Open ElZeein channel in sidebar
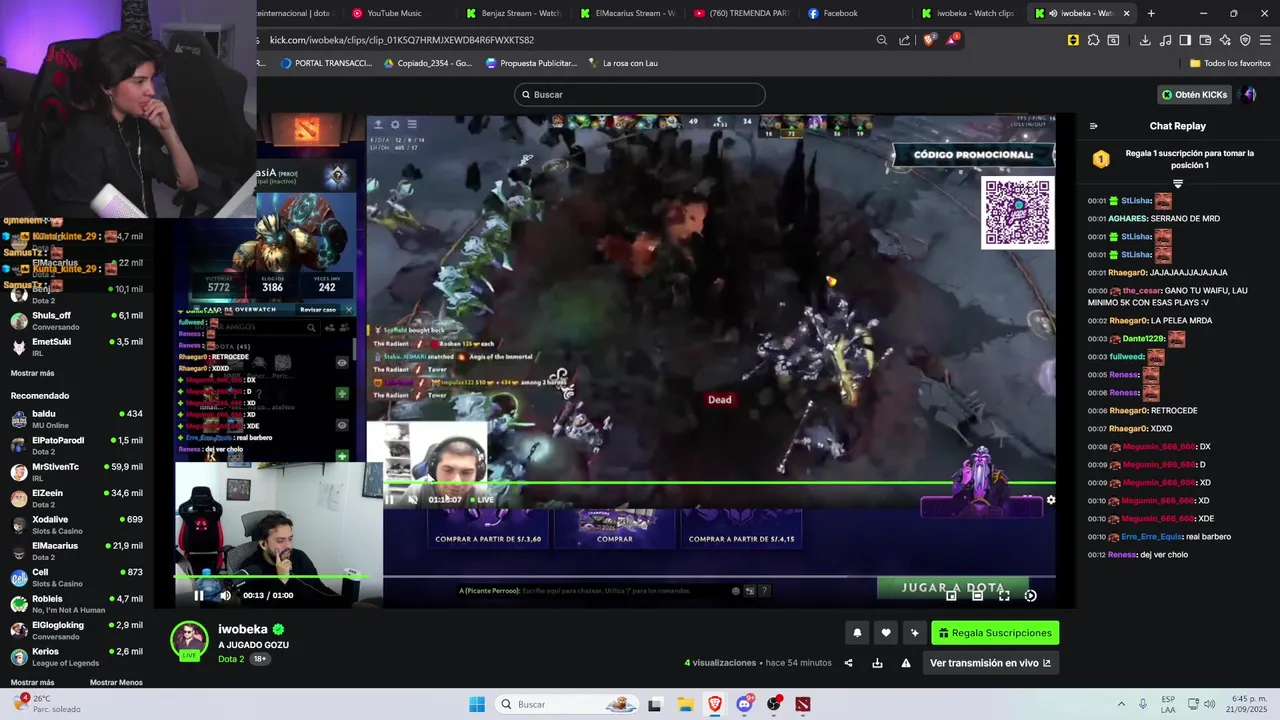The image size is (1280, 720). (77, 498)
